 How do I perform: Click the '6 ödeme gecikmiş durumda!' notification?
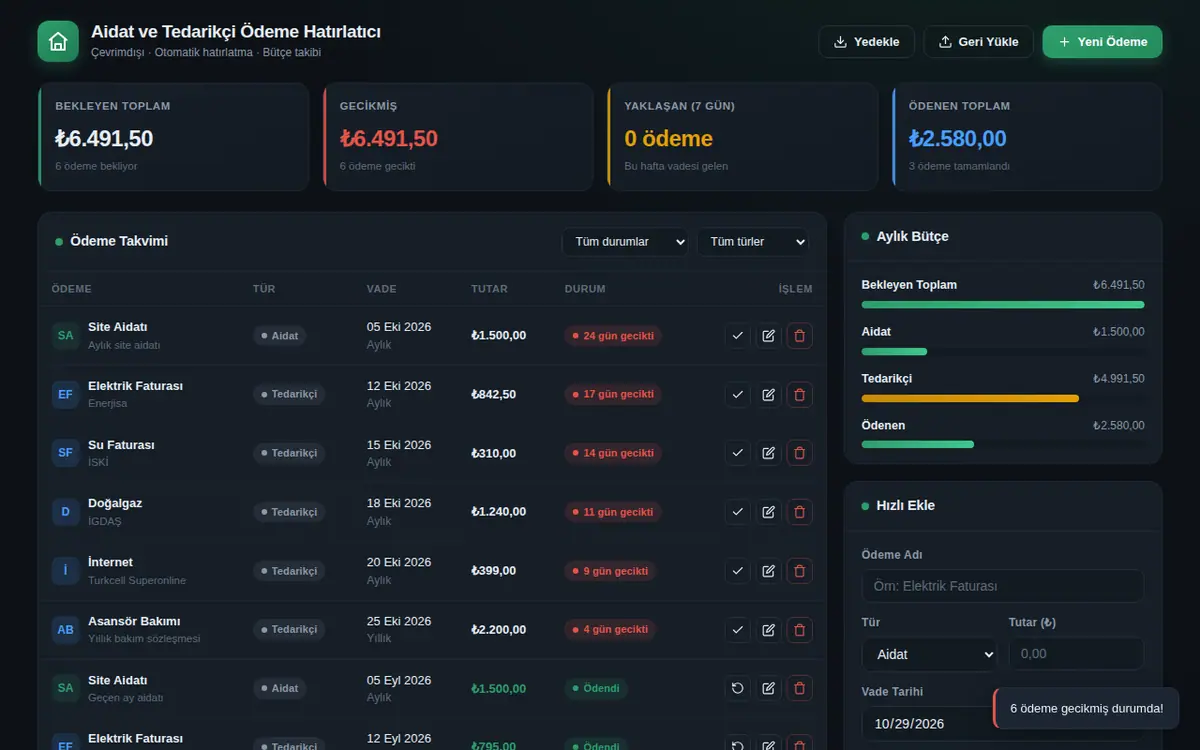tap(1086, 708)
